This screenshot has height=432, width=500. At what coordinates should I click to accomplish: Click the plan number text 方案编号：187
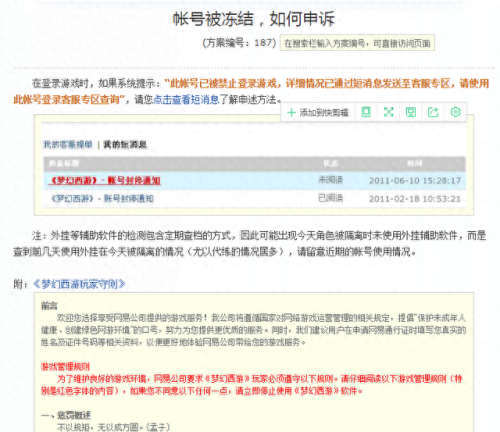[x=239, y=43]
